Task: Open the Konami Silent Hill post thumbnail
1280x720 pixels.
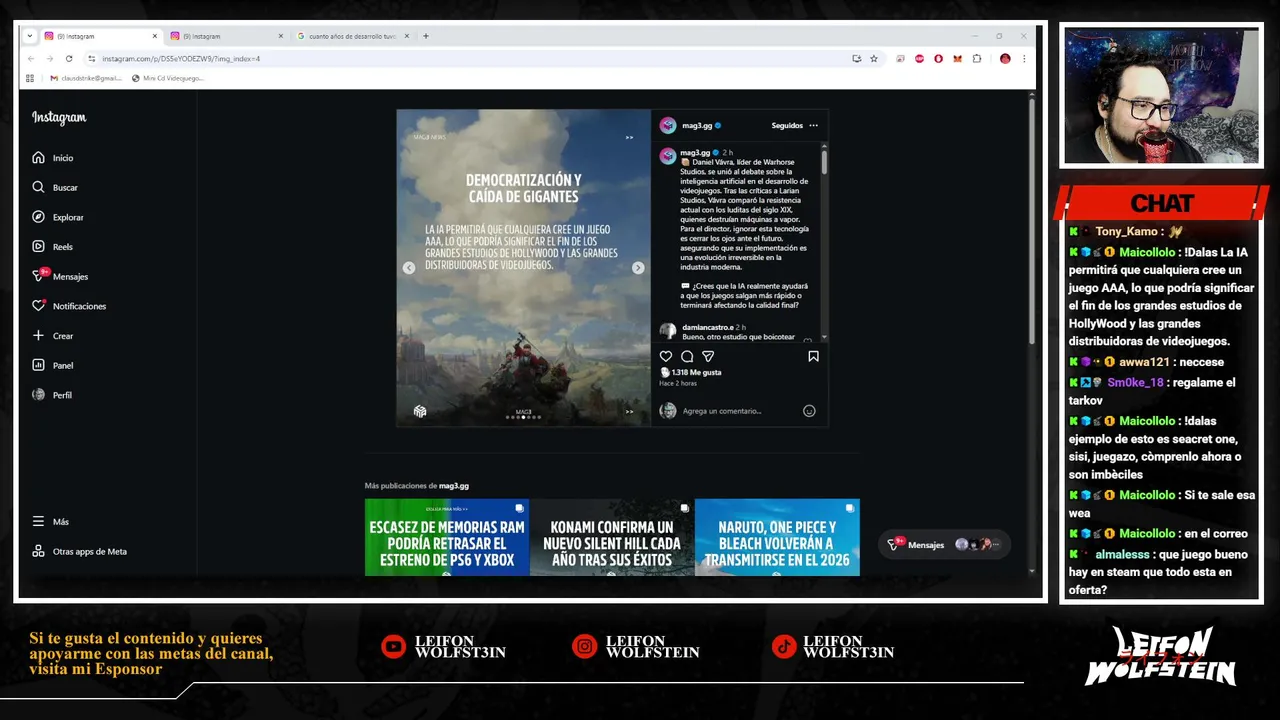Action: tap(612, 537)
